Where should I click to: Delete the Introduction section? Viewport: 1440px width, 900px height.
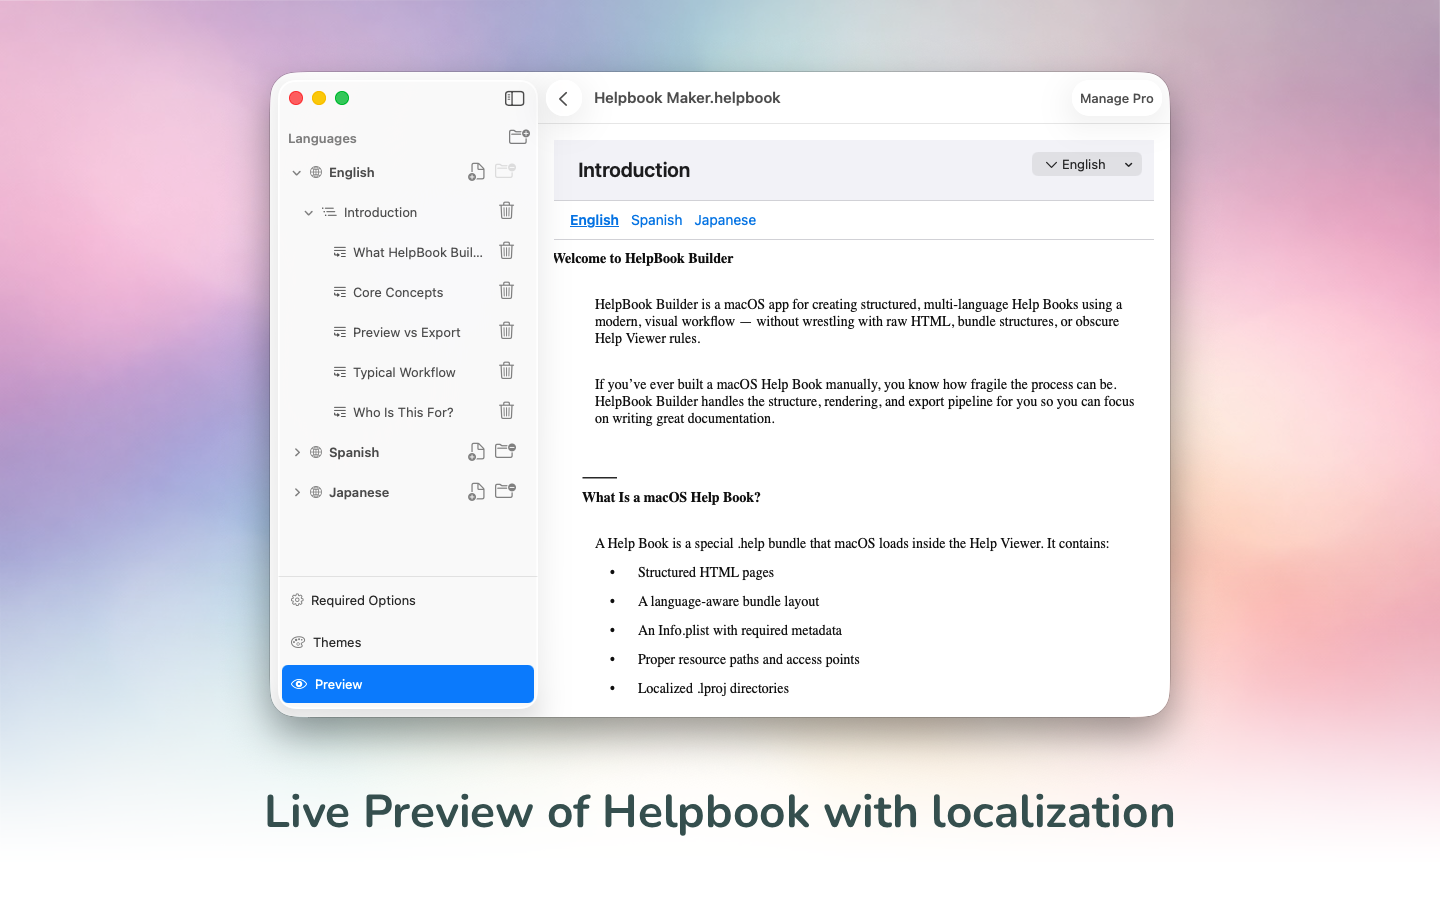click(x=506, y=211)
